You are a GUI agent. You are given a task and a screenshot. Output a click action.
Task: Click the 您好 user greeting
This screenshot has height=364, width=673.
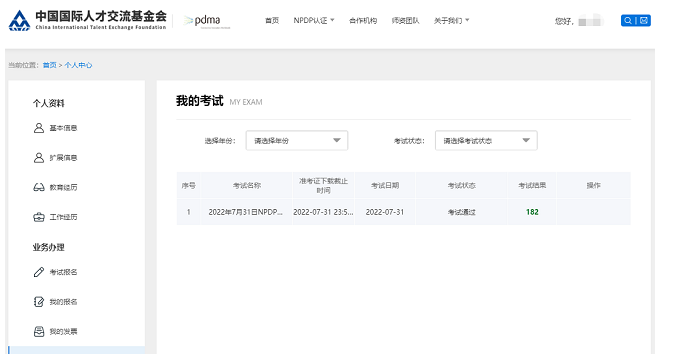coord(564,21)
